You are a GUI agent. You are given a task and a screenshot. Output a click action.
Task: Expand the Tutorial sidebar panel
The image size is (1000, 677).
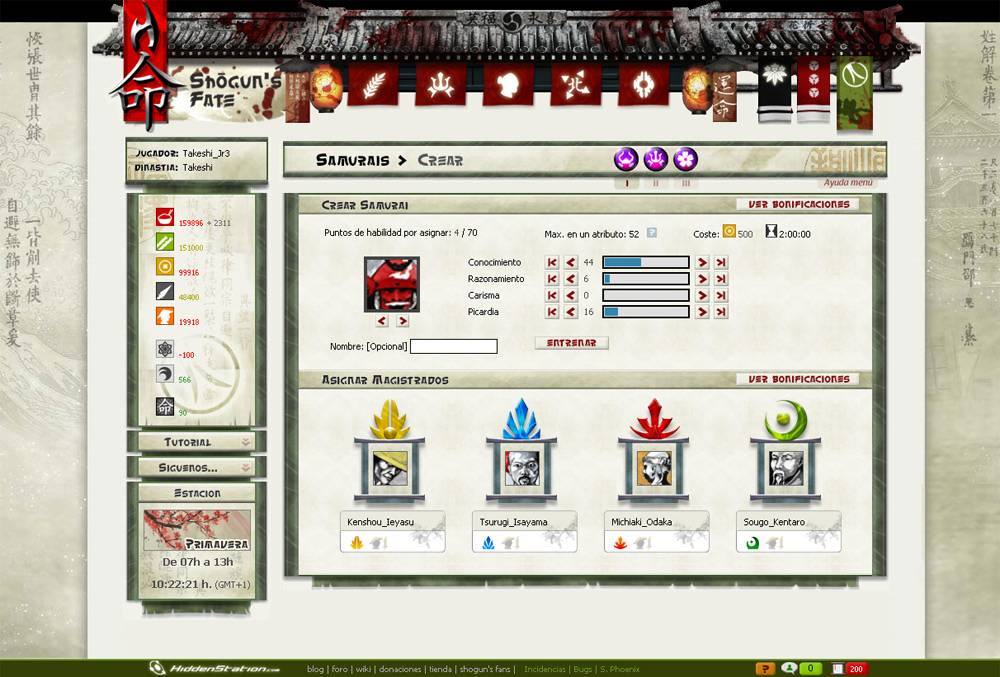196,442
